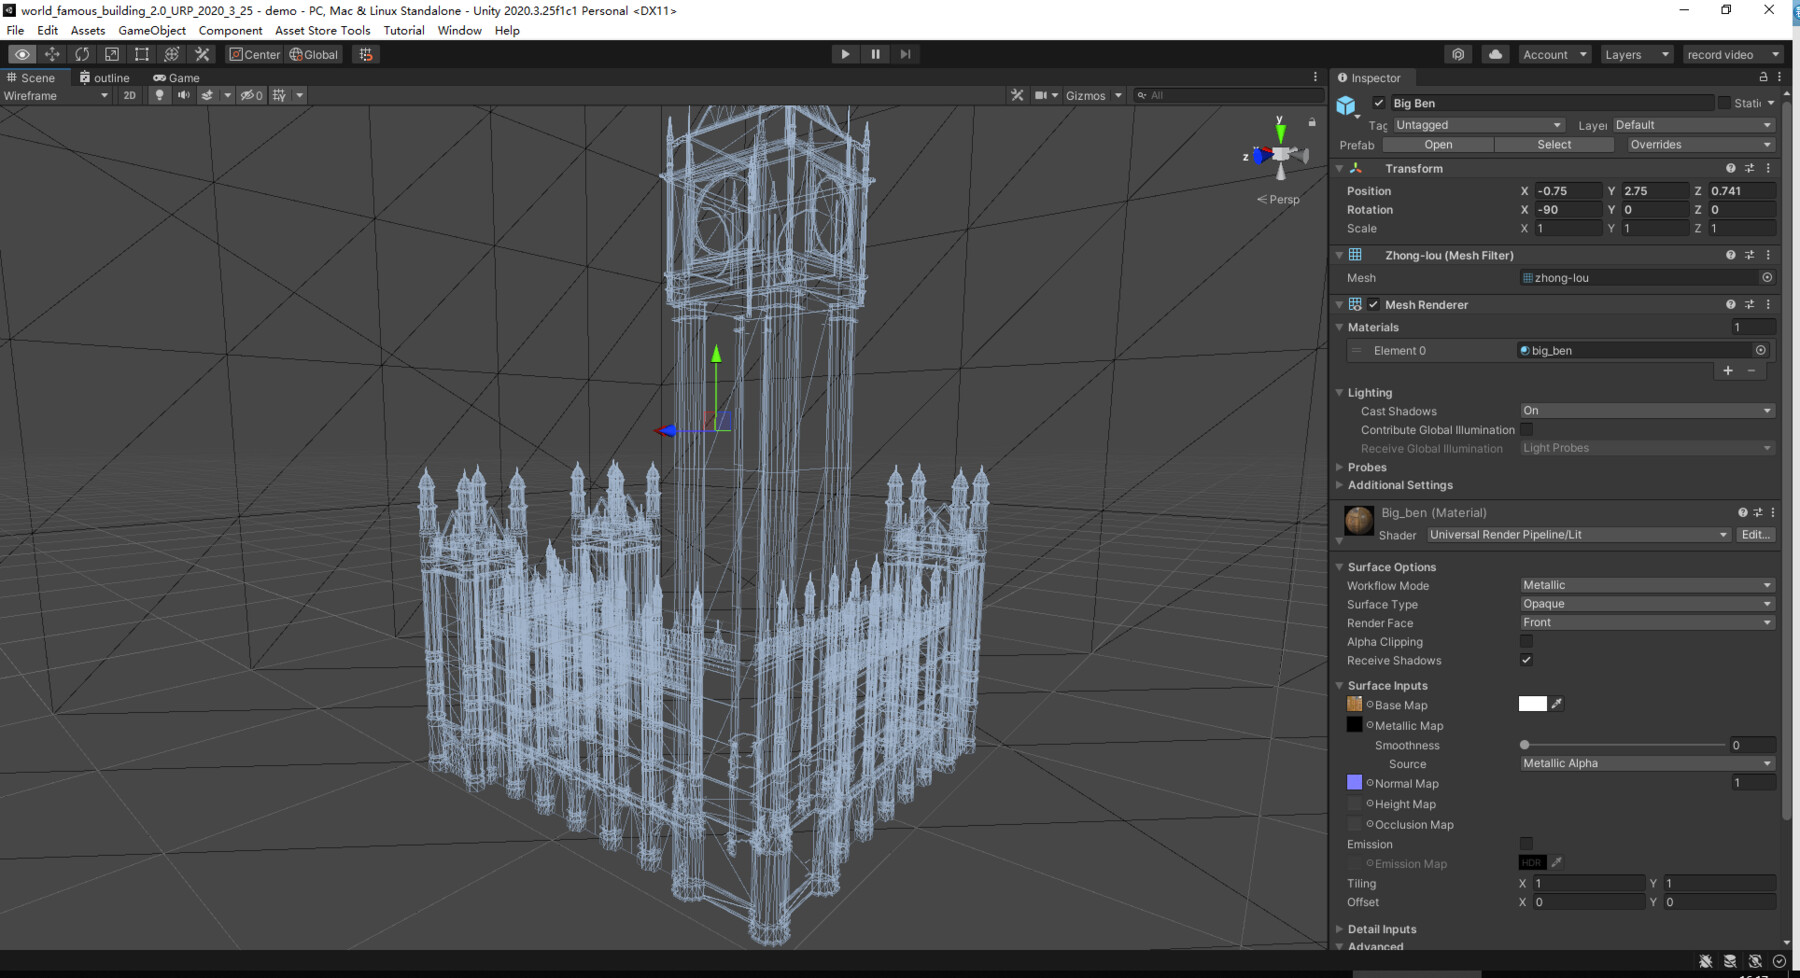Open the prefab with the Open button

(1437, 144)
